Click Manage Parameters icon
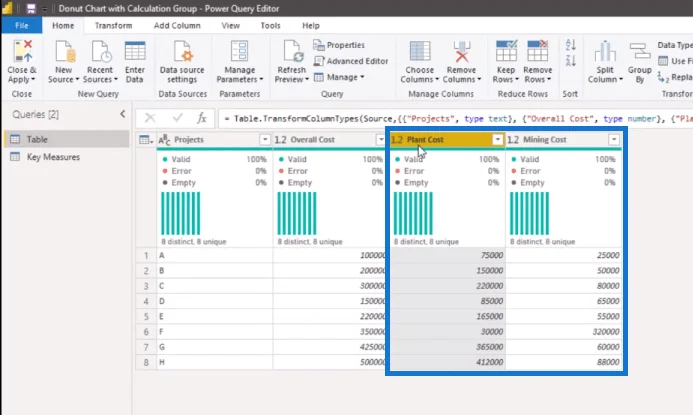This screenshot has width=693, height=415. pos(239,51)
